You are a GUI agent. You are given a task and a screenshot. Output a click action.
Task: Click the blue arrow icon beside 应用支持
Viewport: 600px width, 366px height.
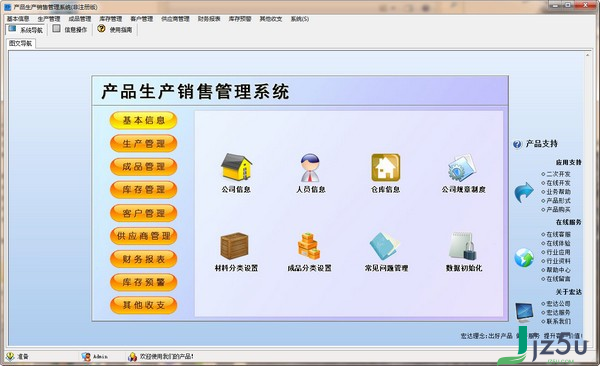[524, 192]
